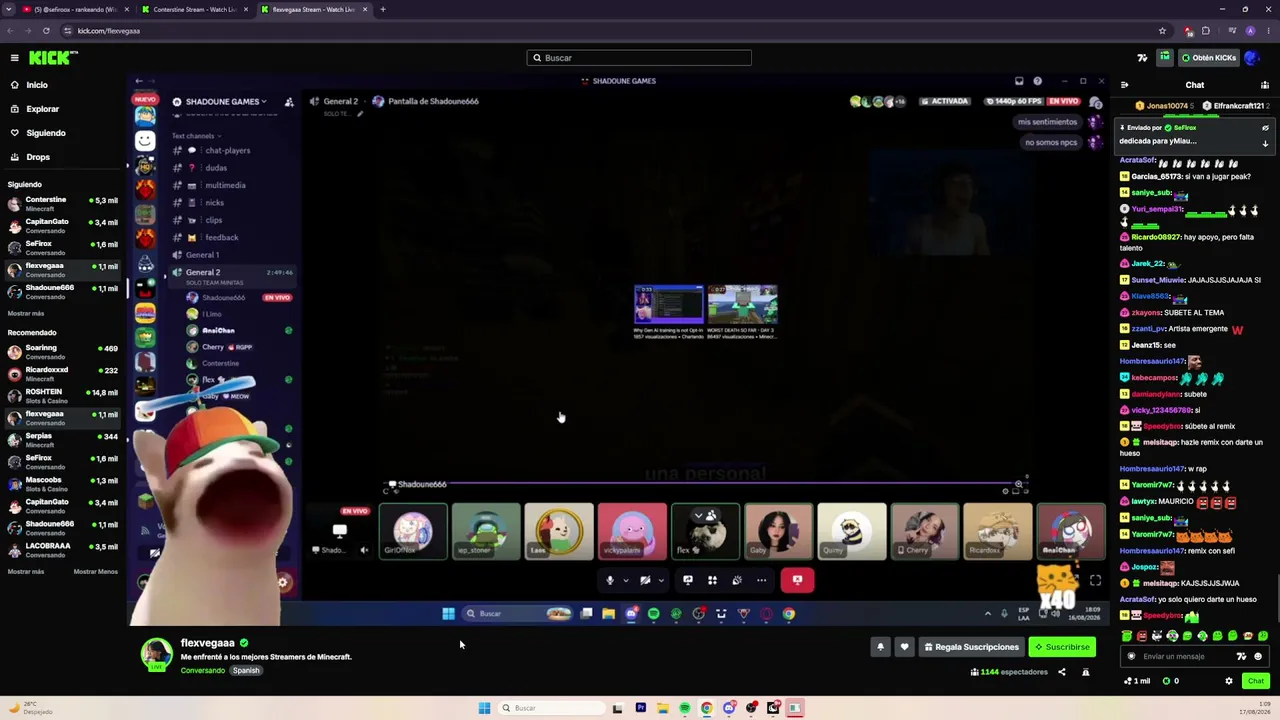Collapse recommended list with Mostrar Menos
Screen dimensions: 1280x720
tap(96, 572)
